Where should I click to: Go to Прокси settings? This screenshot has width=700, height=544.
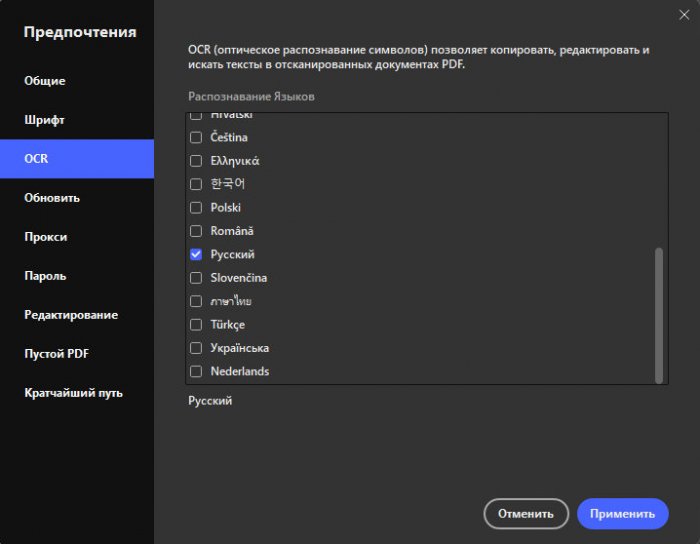coord(46,237)
